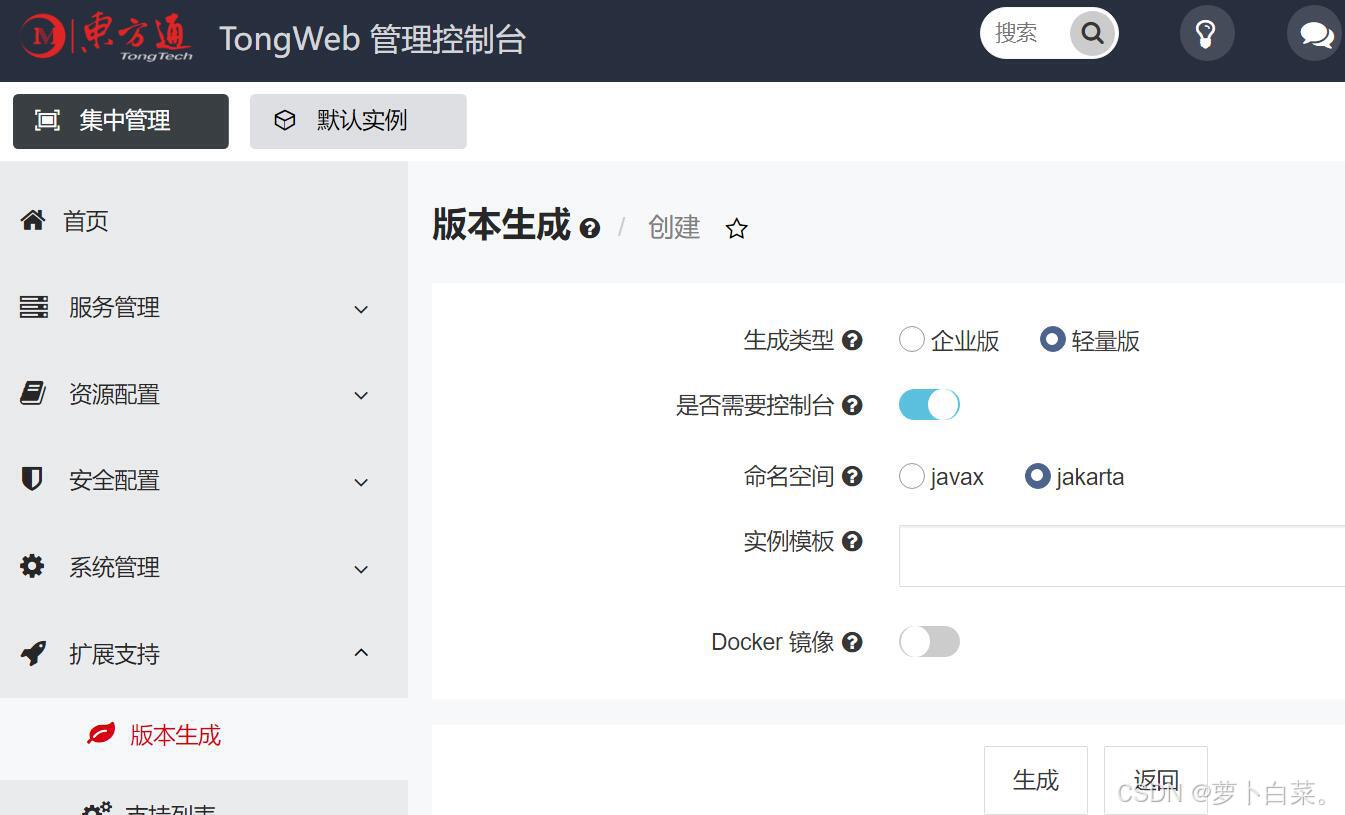Click the star favorite icon
This screenshot has height=815, width=1345.
tap(737, 228)
